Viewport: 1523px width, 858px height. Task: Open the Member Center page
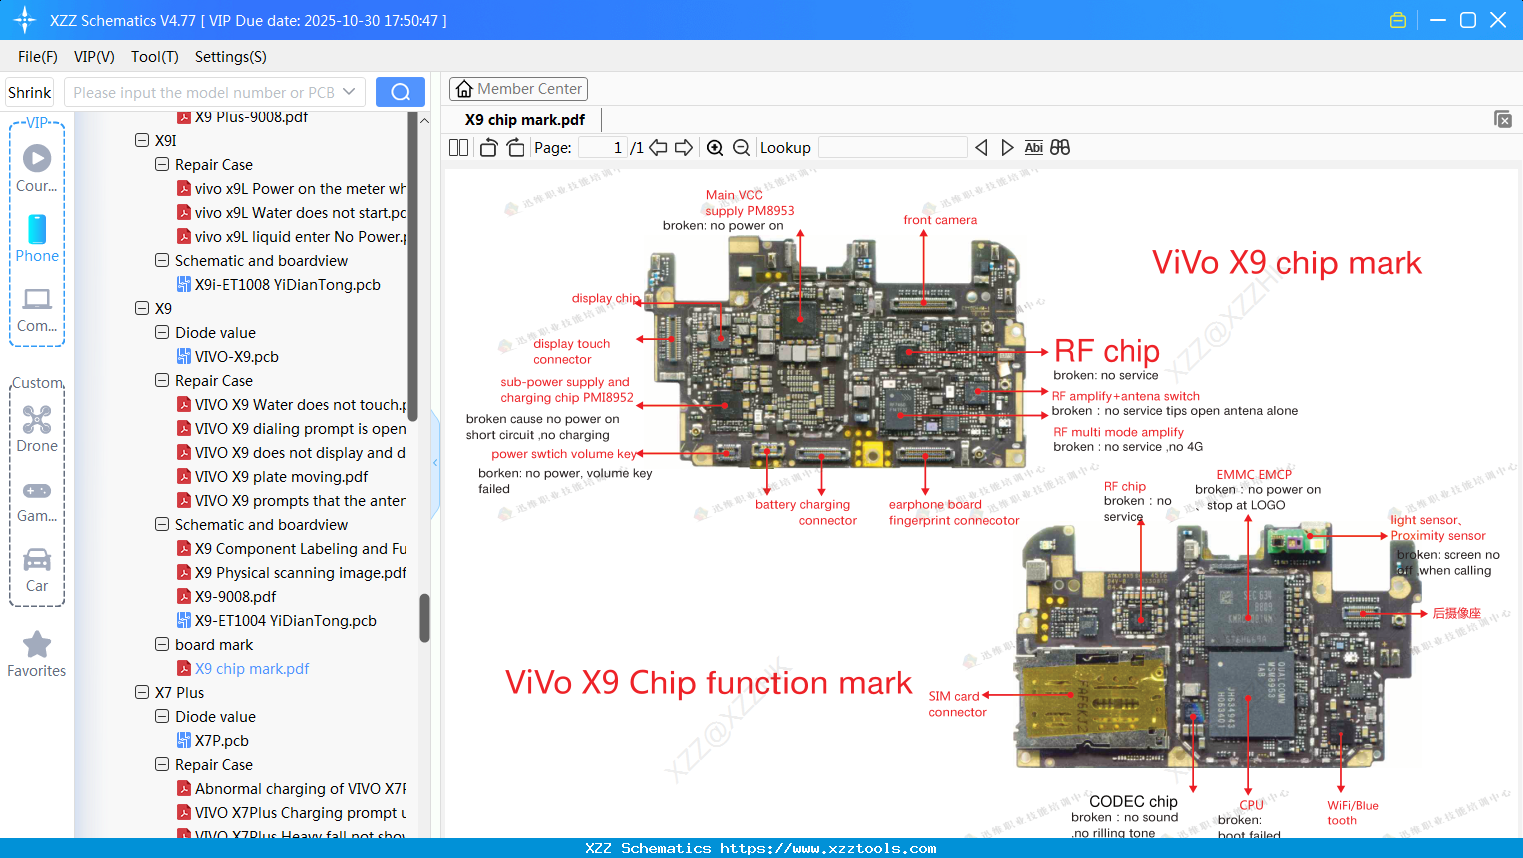[x=518, y=88]
